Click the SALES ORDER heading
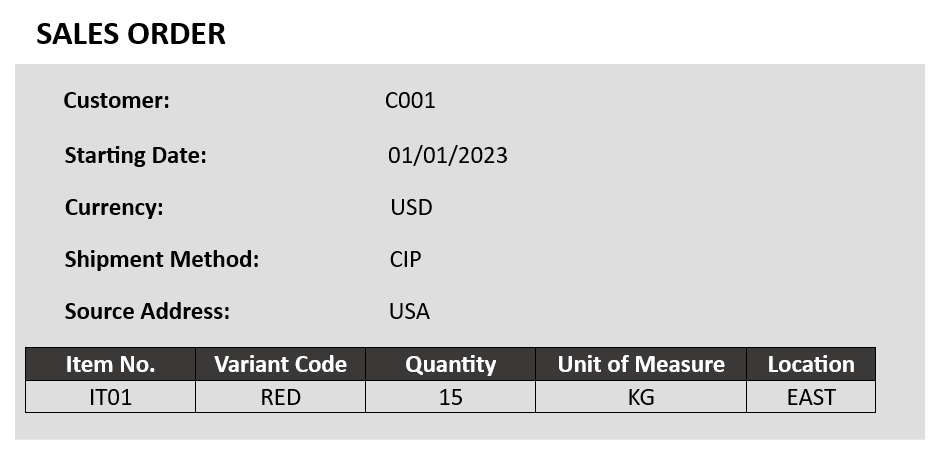Screen dimensions: 942x458 pos(131,34)
